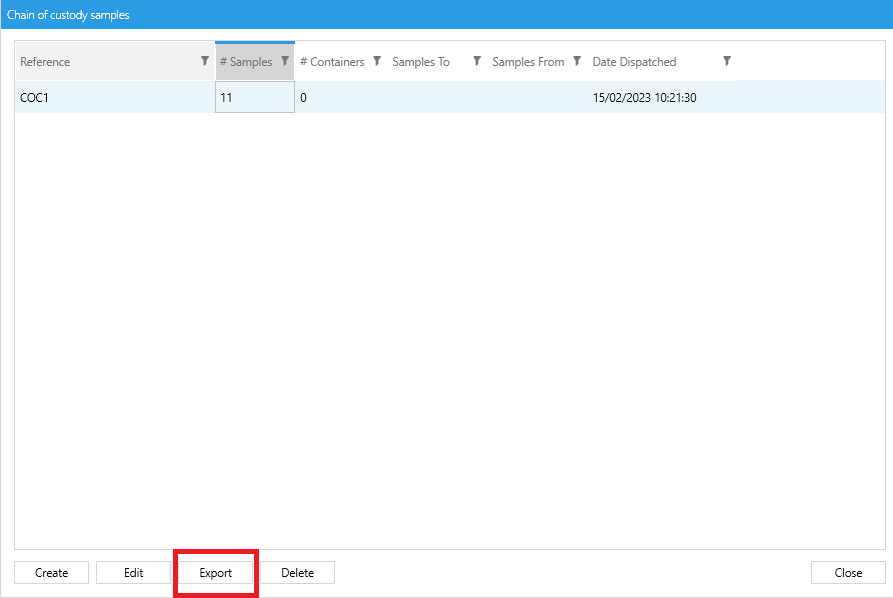The image size is (893, 598).
Task: Select the cell showing 0 containers
Action: [341, 97]
